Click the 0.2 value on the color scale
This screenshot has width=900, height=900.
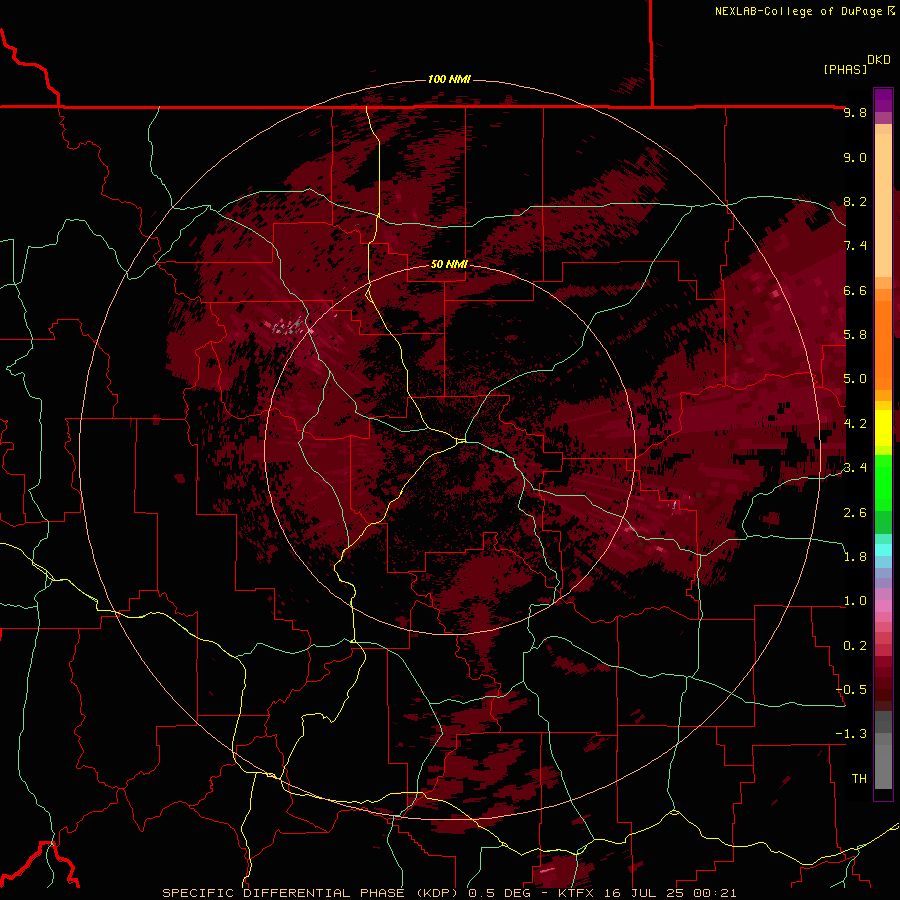point(855,646)
